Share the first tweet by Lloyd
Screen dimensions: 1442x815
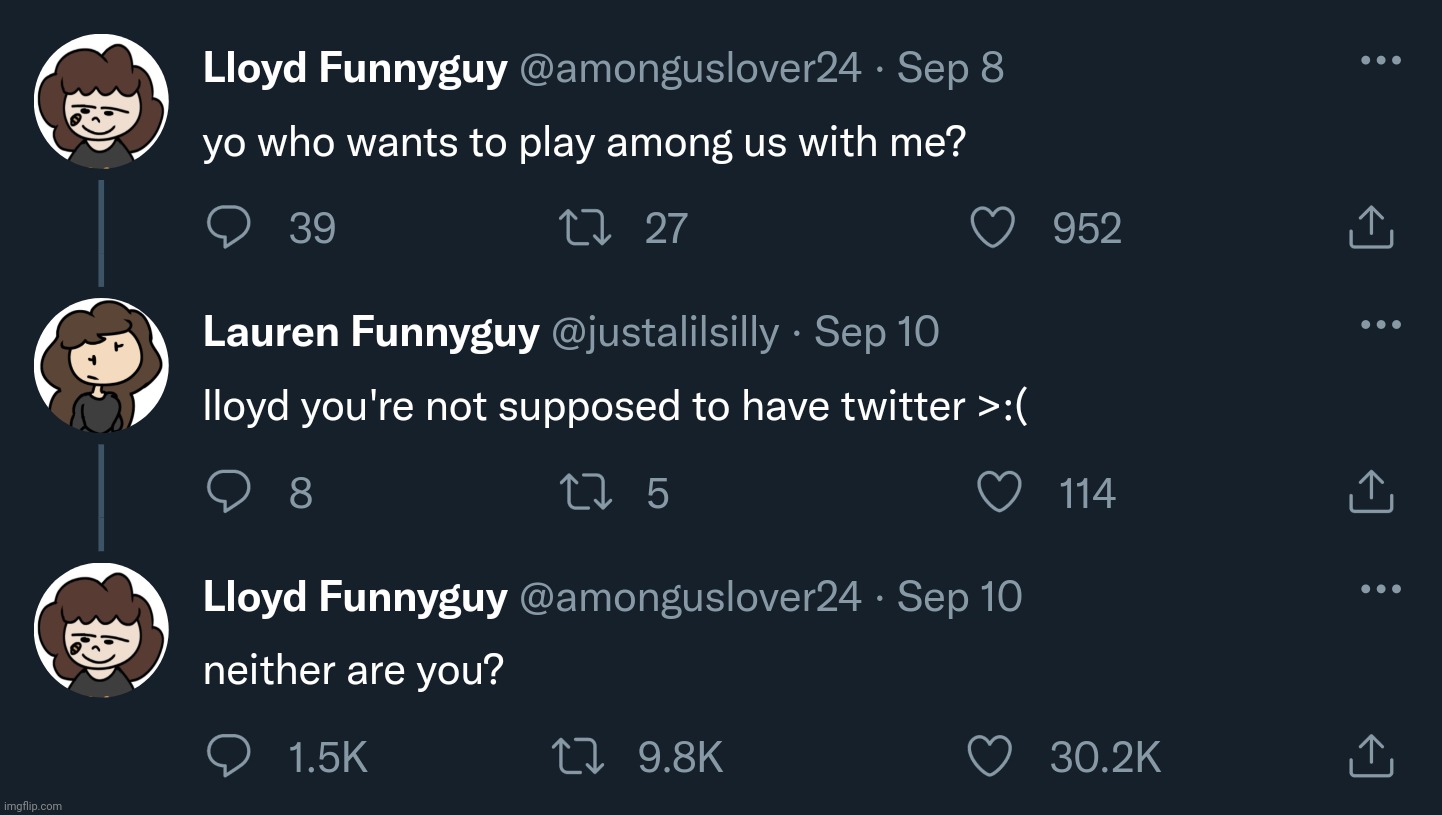1371,228
